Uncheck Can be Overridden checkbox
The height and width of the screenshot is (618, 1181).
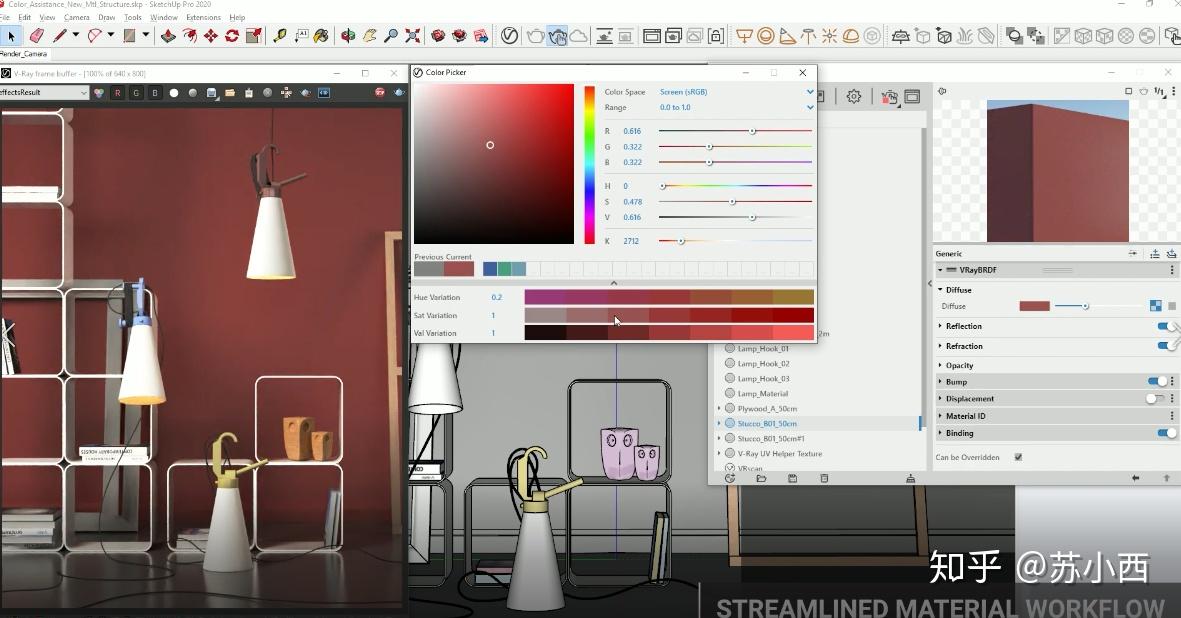pyautogui.click(x=1018, y=457)
